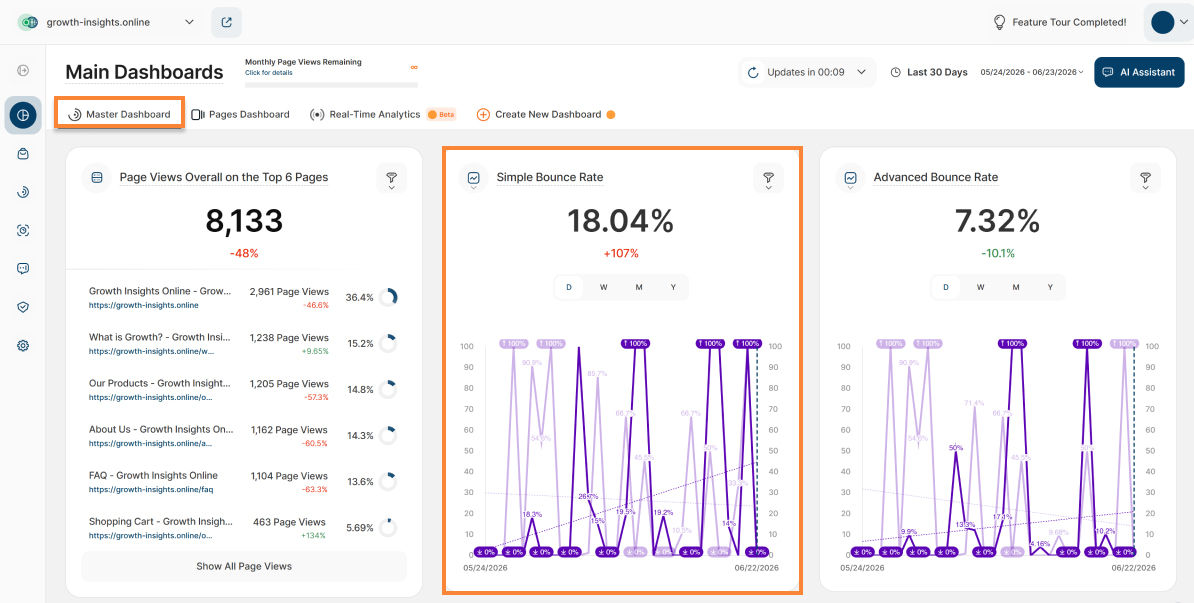Click filter icon on Simple Bounce Rate

click(768, 178)
